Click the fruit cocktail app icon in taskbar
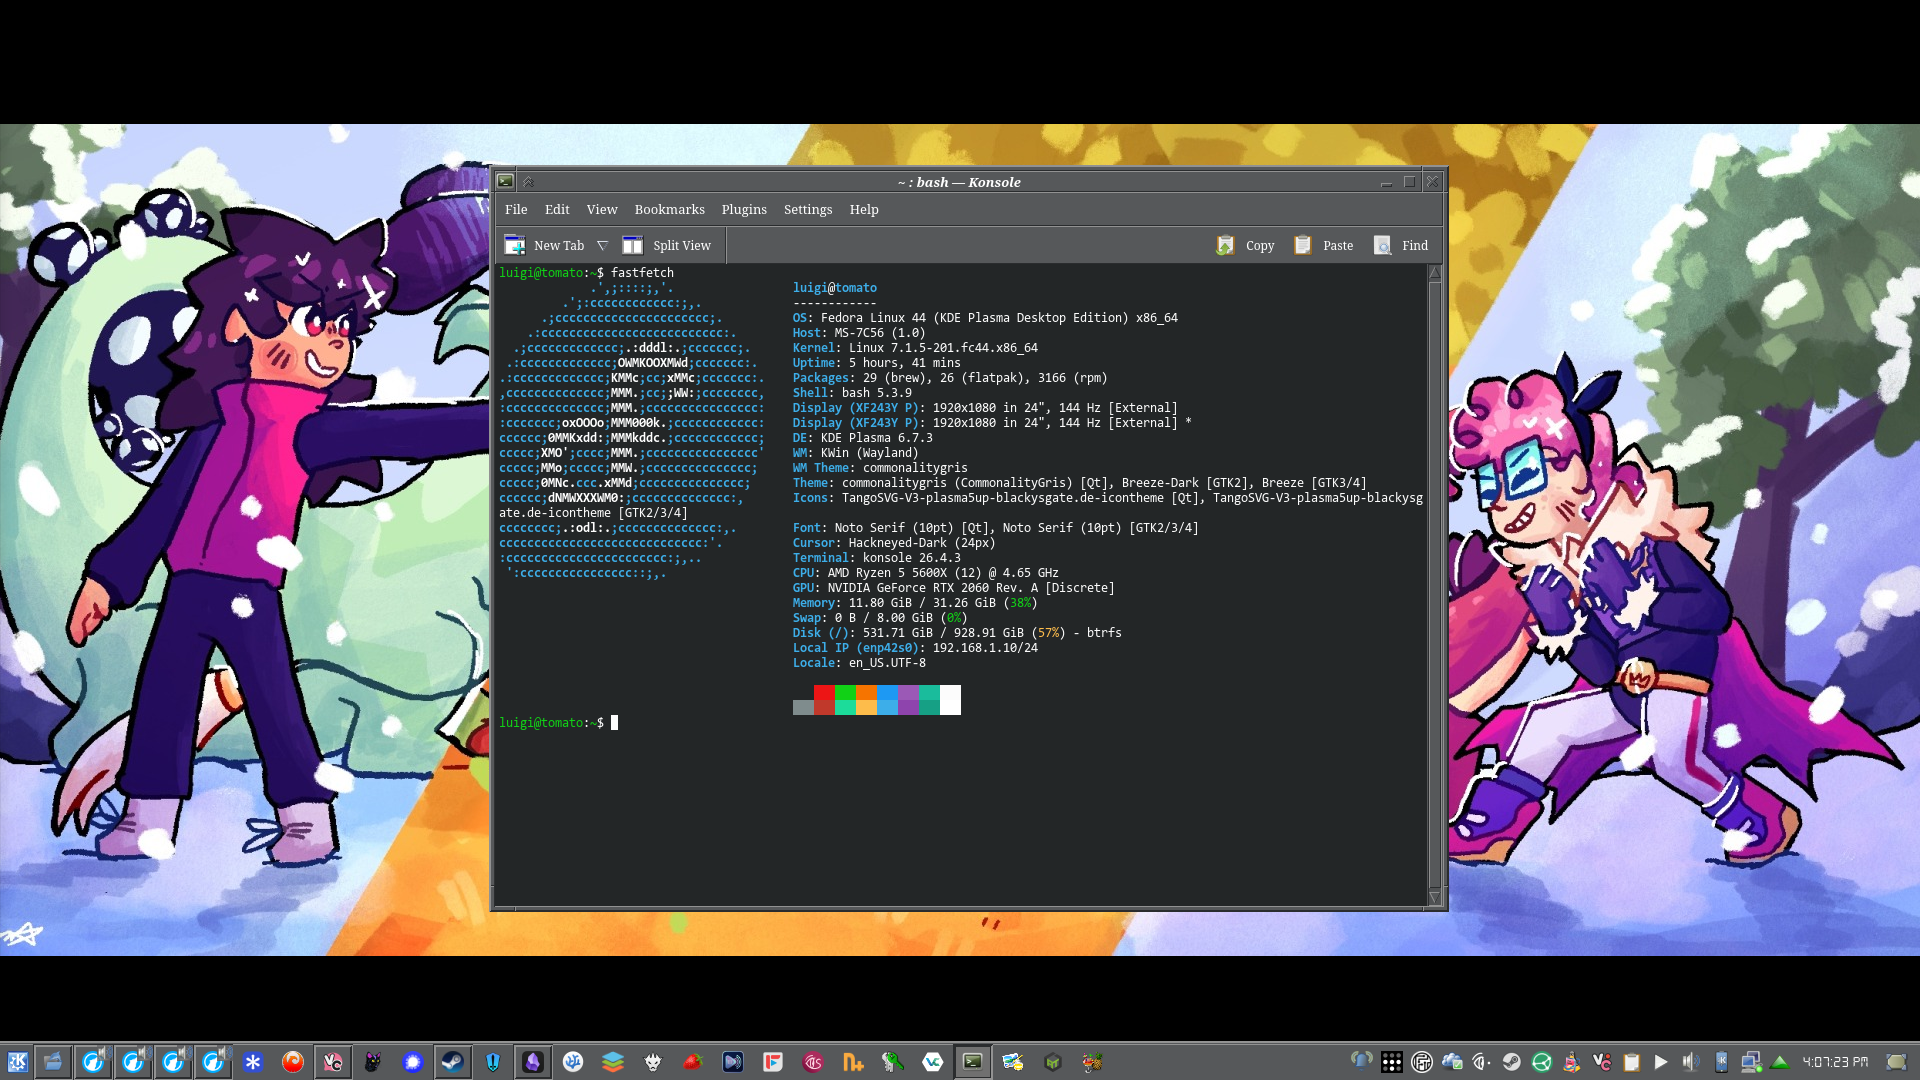This screenshot has height=1080, width=1920. pos(1093,1062)
